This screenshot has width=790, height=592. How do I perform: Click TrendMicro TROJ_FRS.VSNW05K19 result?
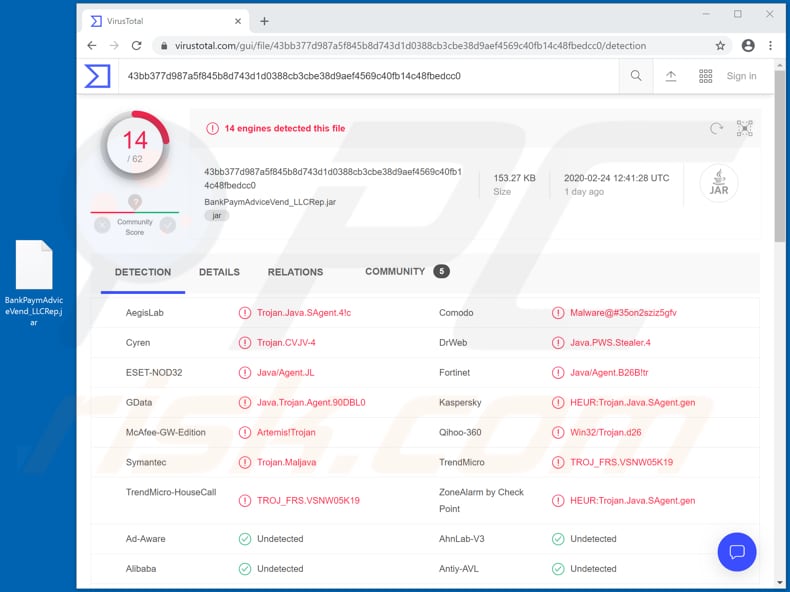(621, 463)
